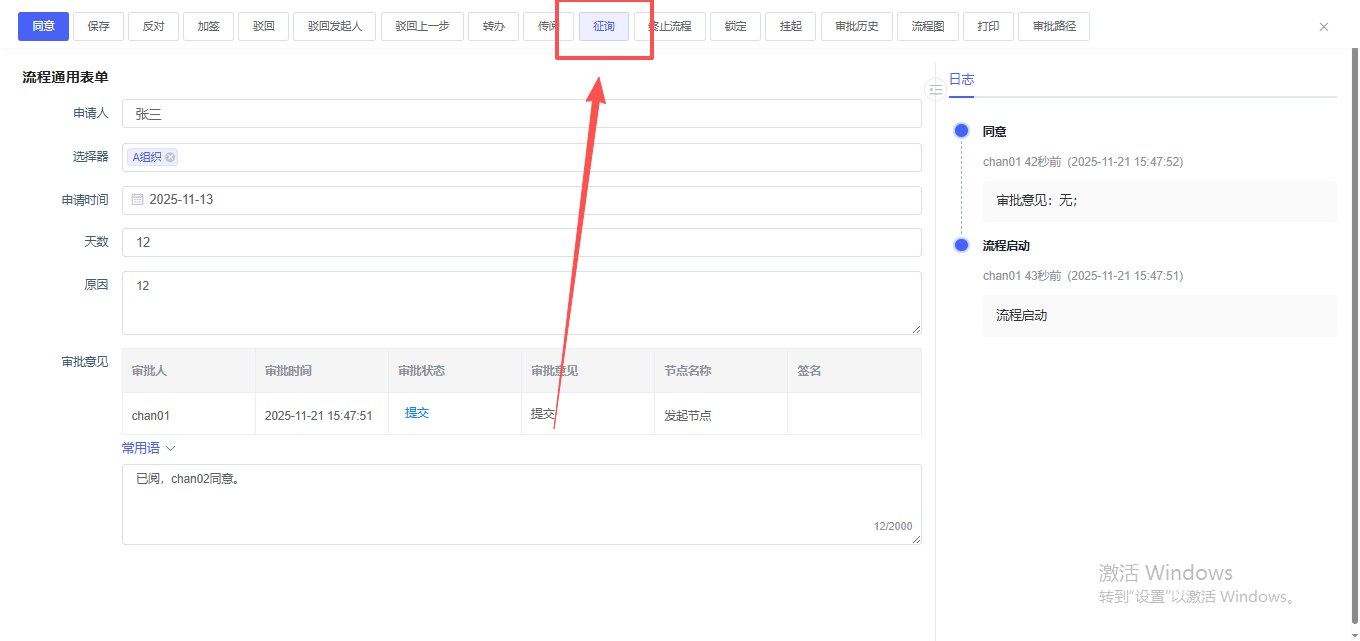Screen dimensions: 1360x641
Task: View 审批历史 from the toolbar
Action: (x=857, y=26)
